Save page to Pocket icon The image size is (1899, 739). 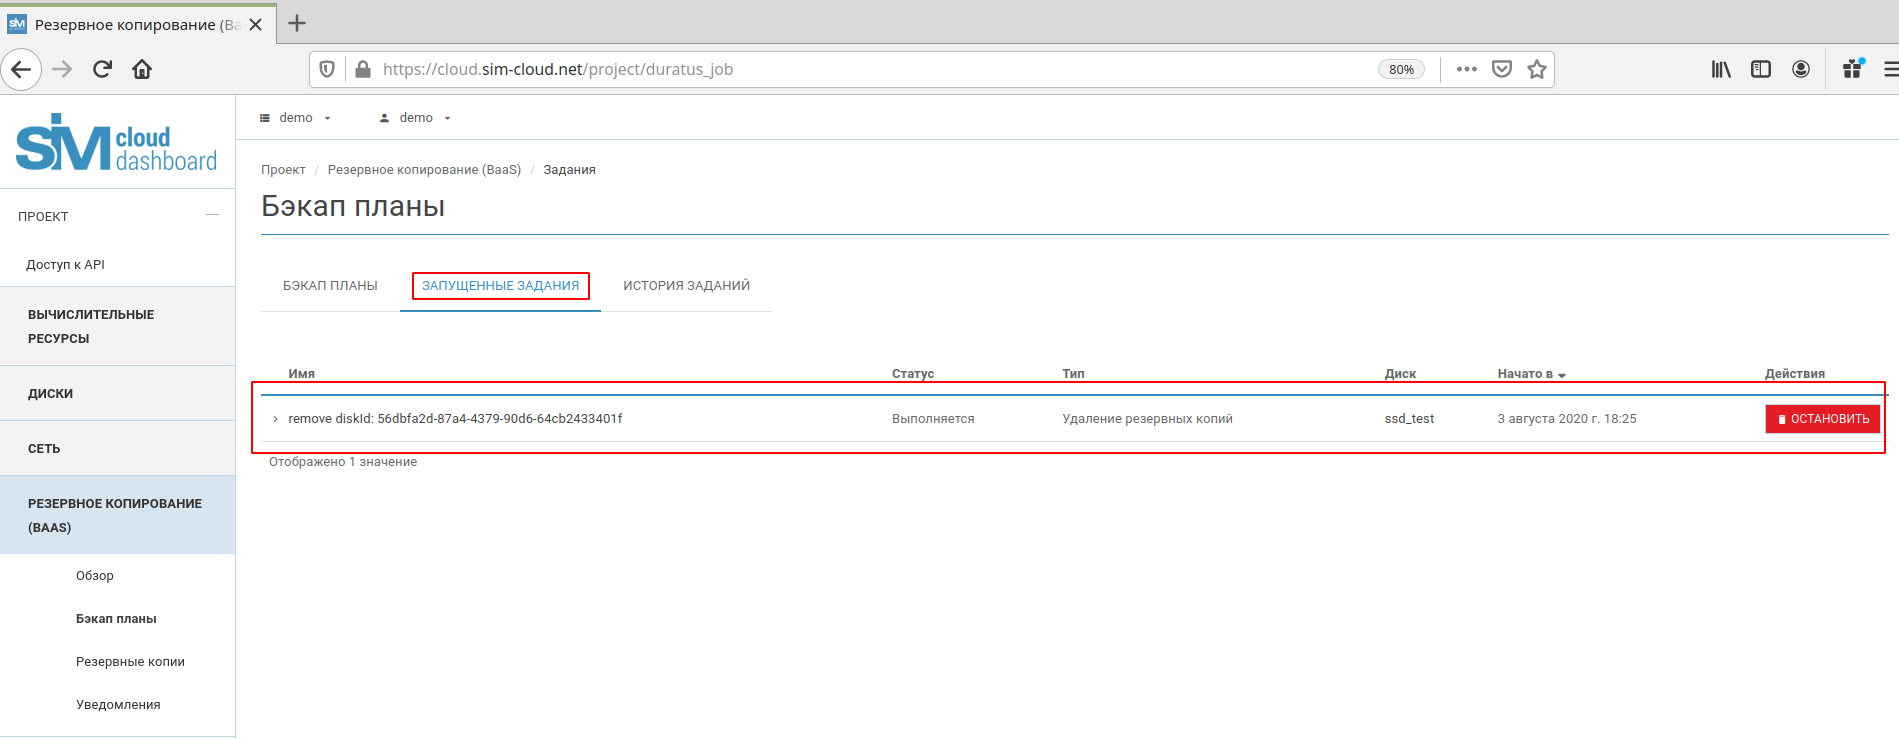1501,69
